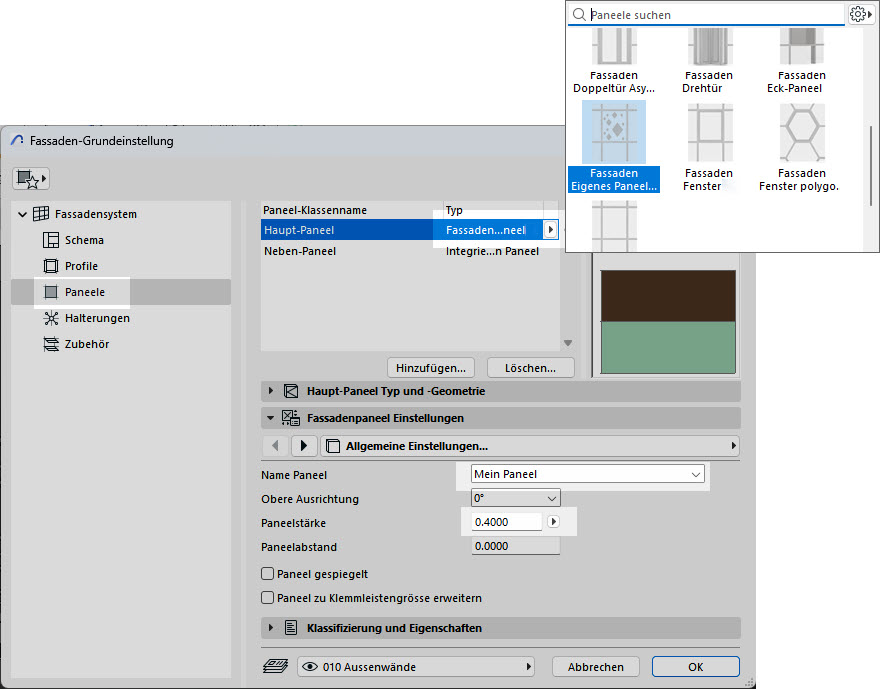The height and width of the screenshot is (689, 880).
Task: Click the Haupt-Paneel geometry section icon
Action: (291, 391)
